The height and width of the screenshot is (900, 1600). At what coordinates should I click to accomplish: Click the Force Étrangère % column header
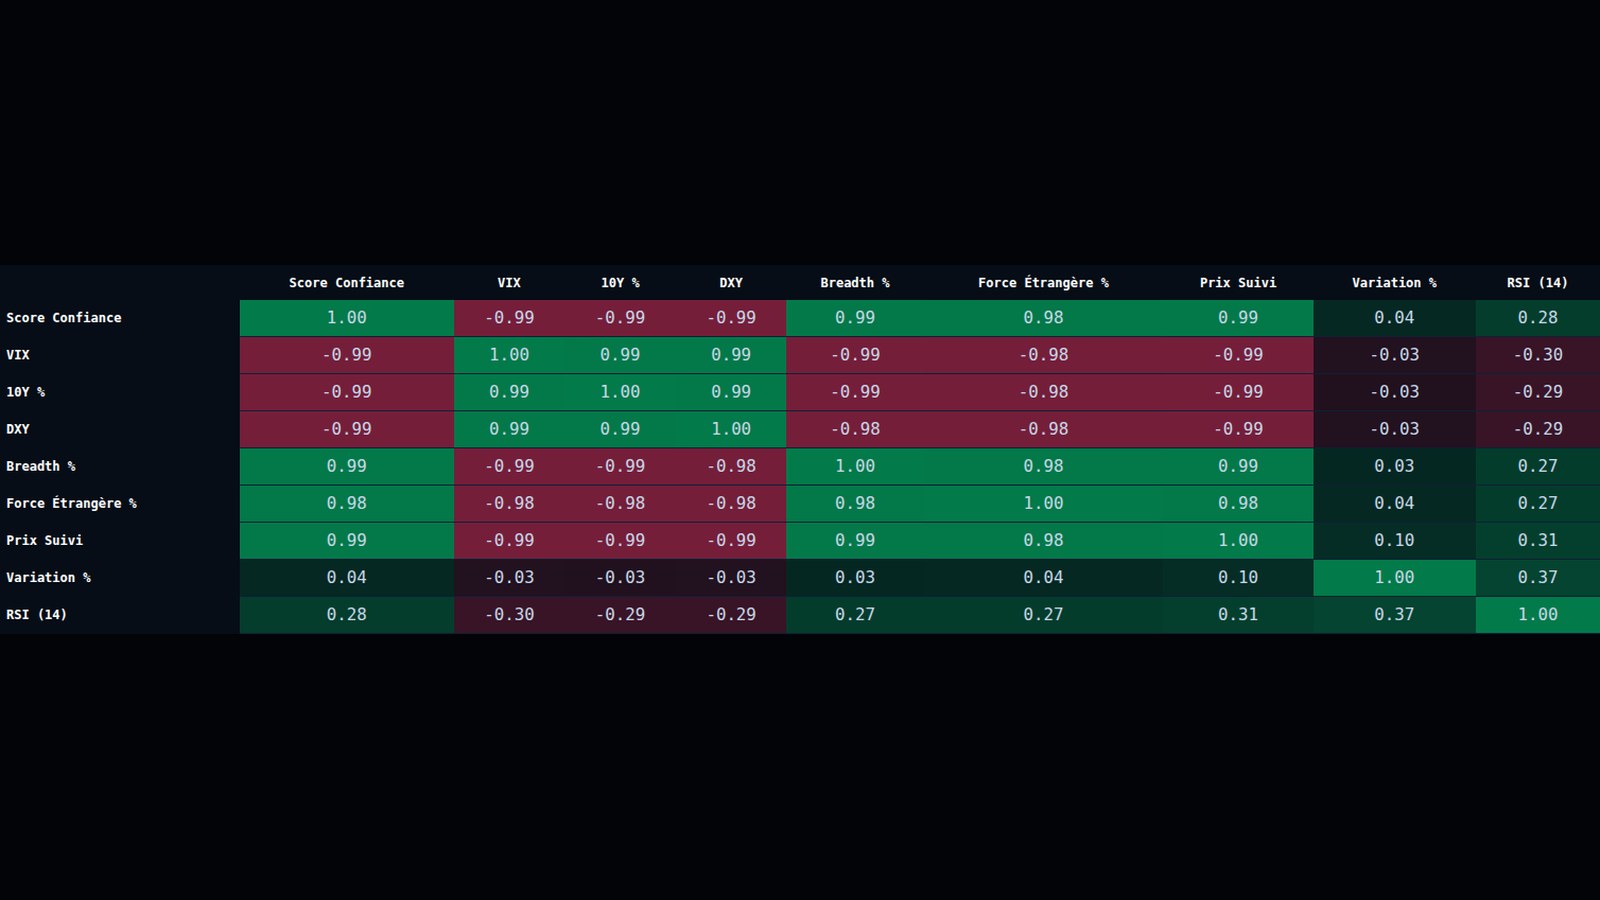(1043, 283)
